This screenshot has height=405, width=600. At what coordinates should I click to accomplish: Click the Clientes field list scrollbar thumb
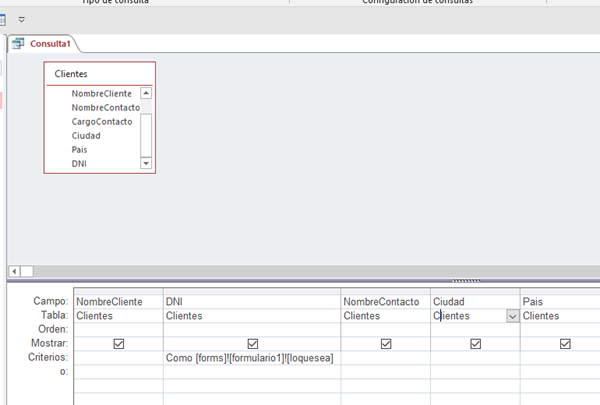146,135
